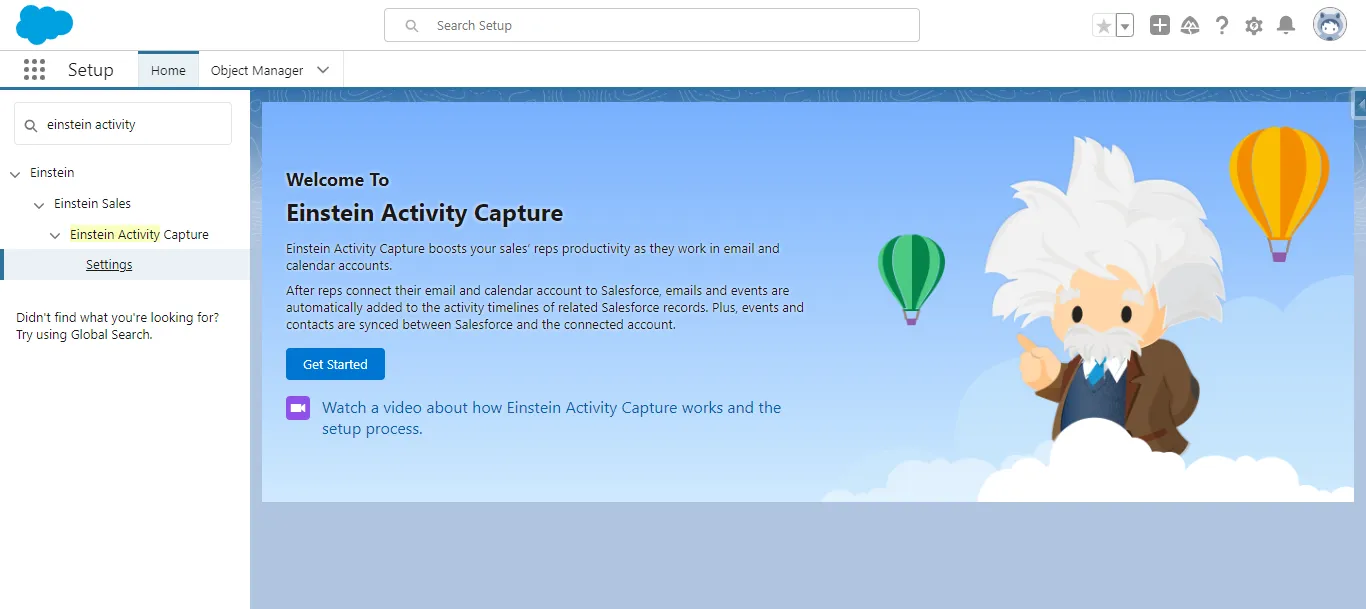This screenshot has width=1366, height=609.
Task: Open the Setup gear menu
Action: pyautogui.click(x=1254, y=26)
